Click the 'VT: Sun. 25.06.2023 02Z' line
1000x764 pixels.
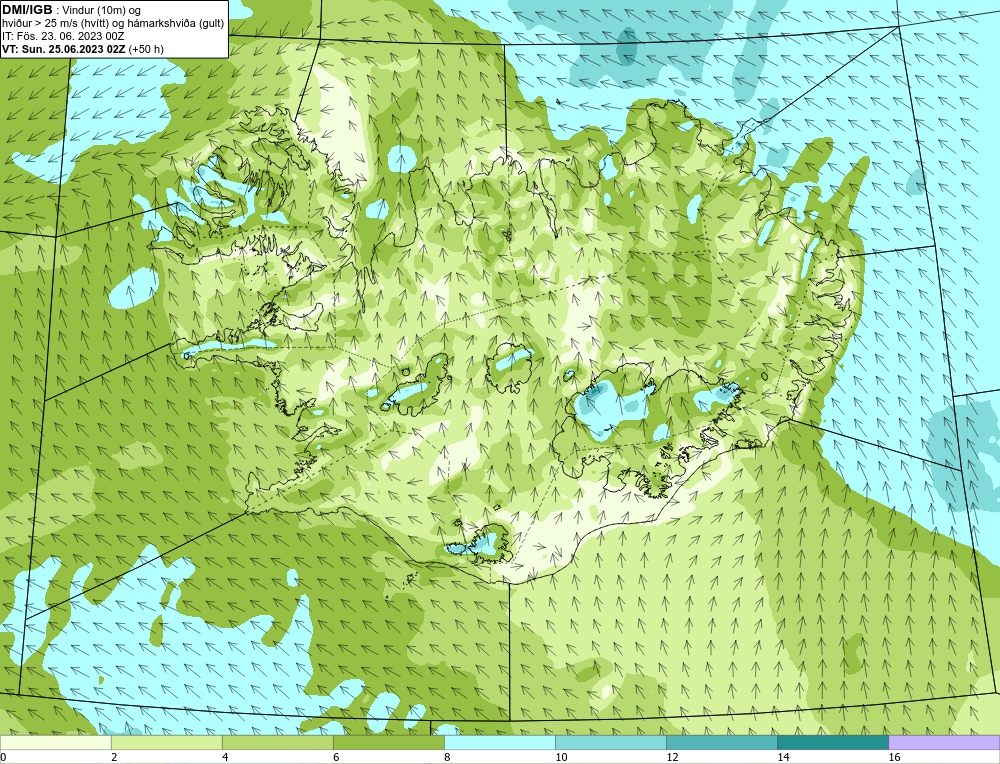(64, 48)
